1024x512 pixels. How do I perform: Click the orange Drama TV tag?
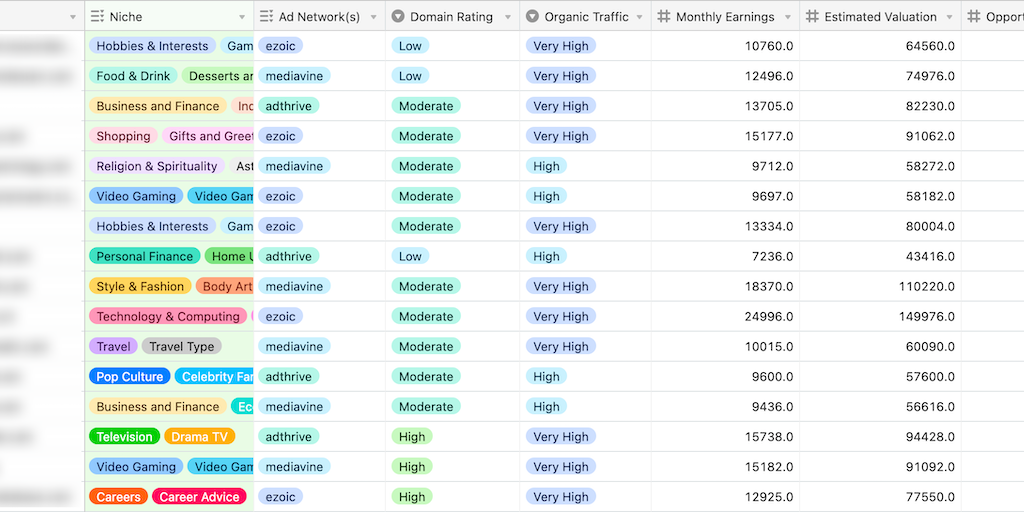[200, 437]
